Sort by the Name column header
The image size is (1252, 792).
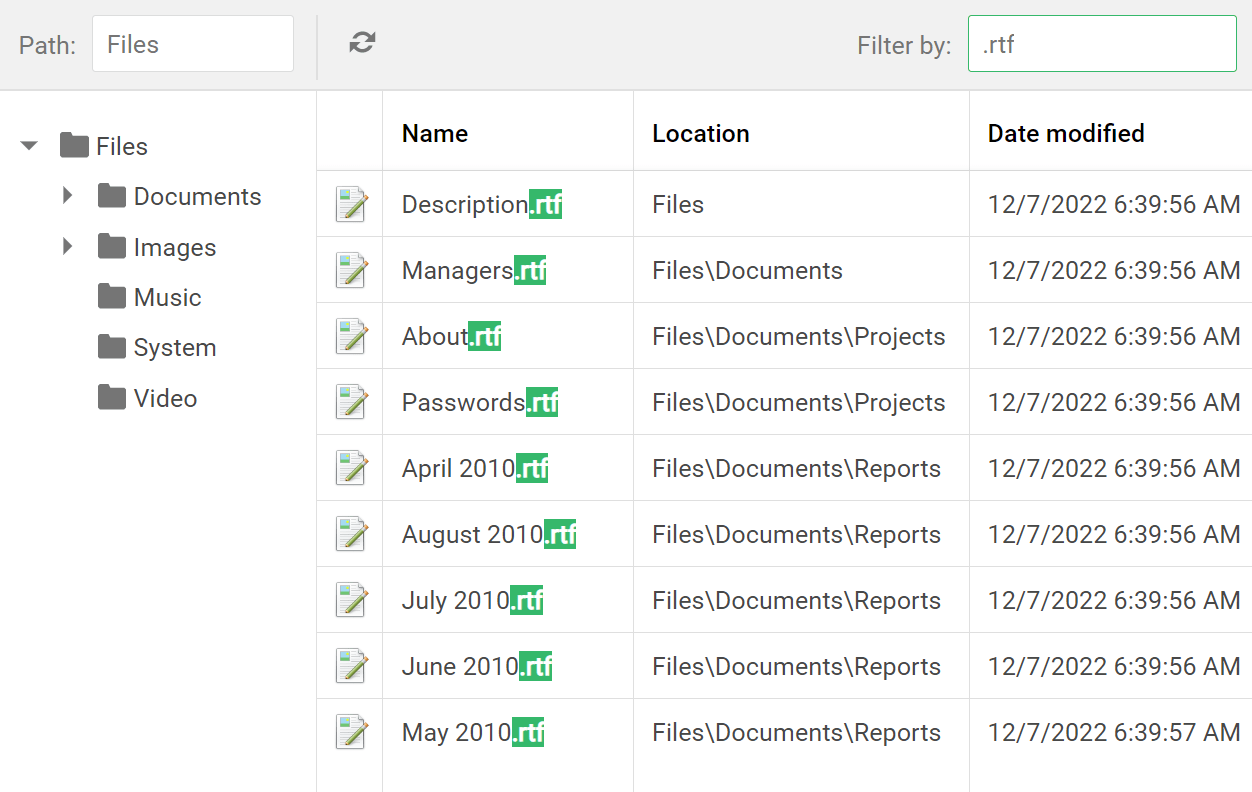(435, 133)
